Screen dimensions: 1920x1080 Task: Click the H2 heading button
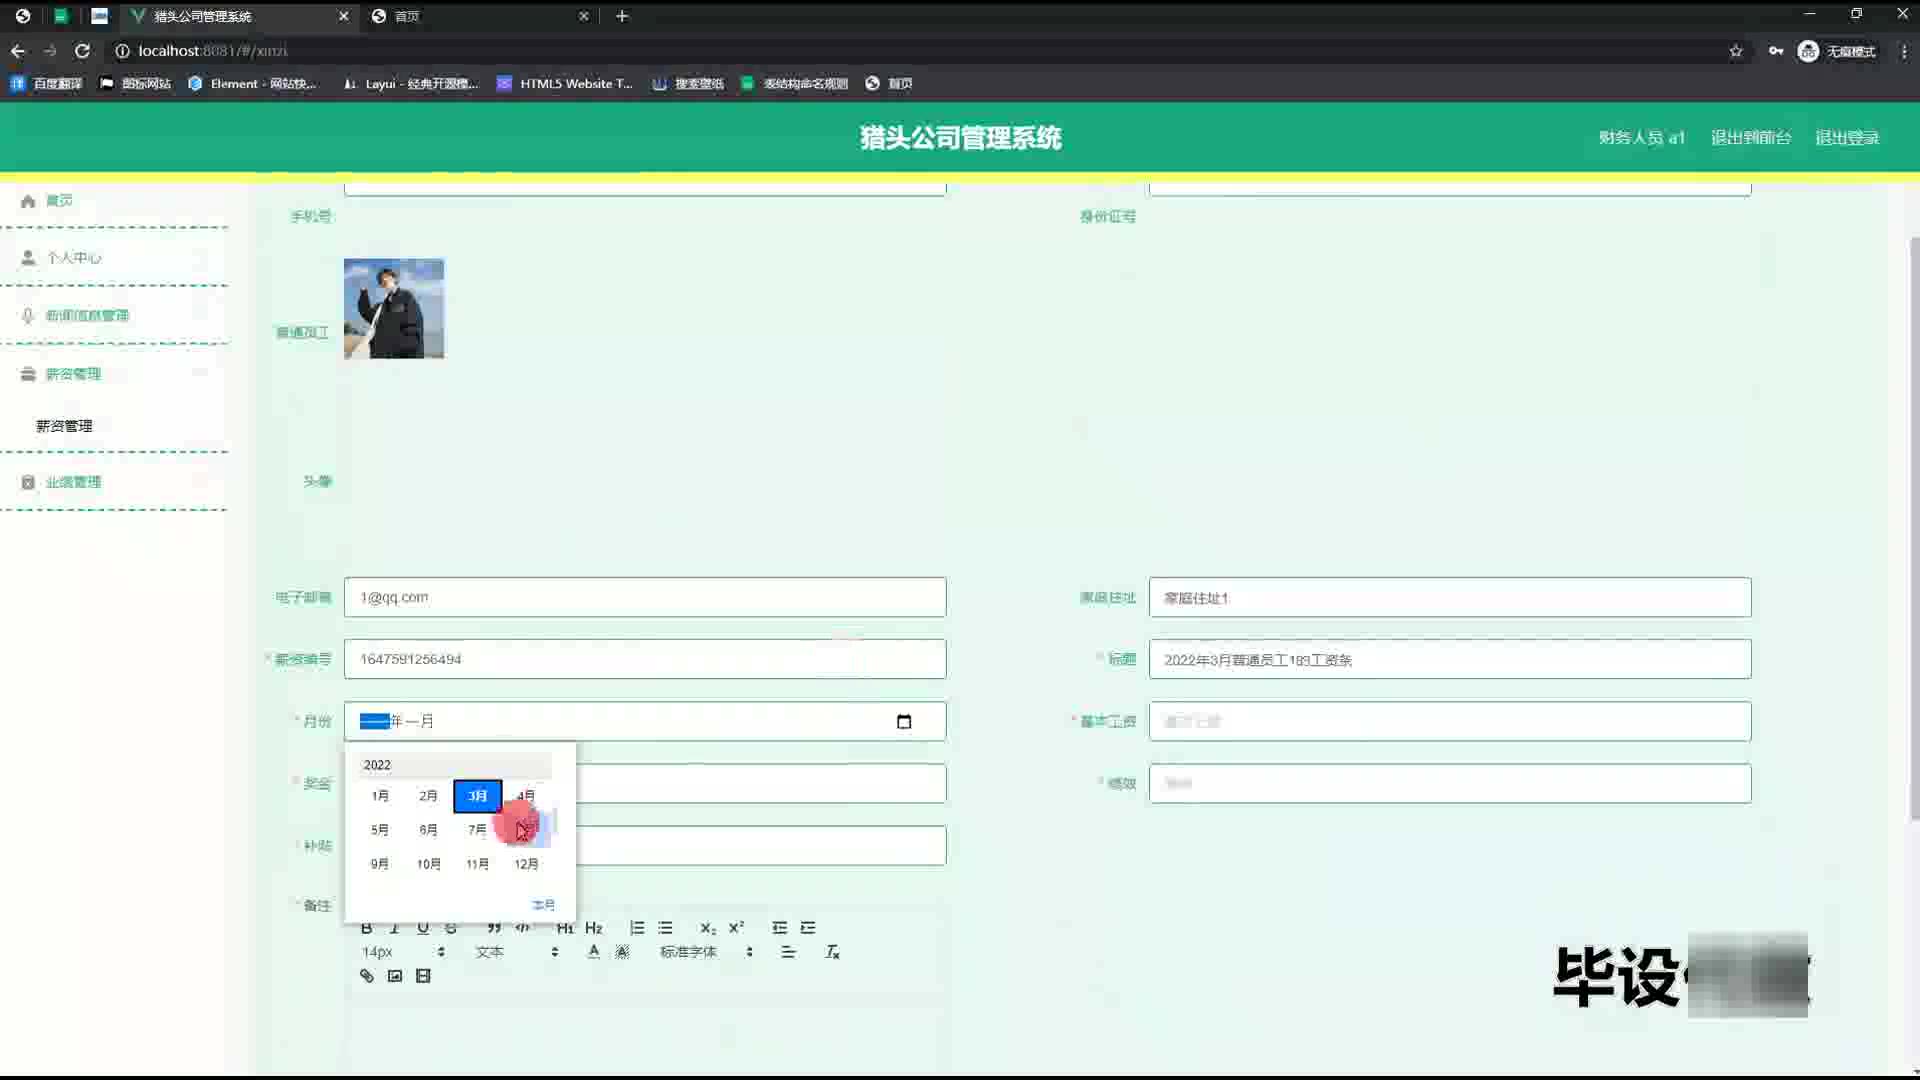[x=594, y=928]
